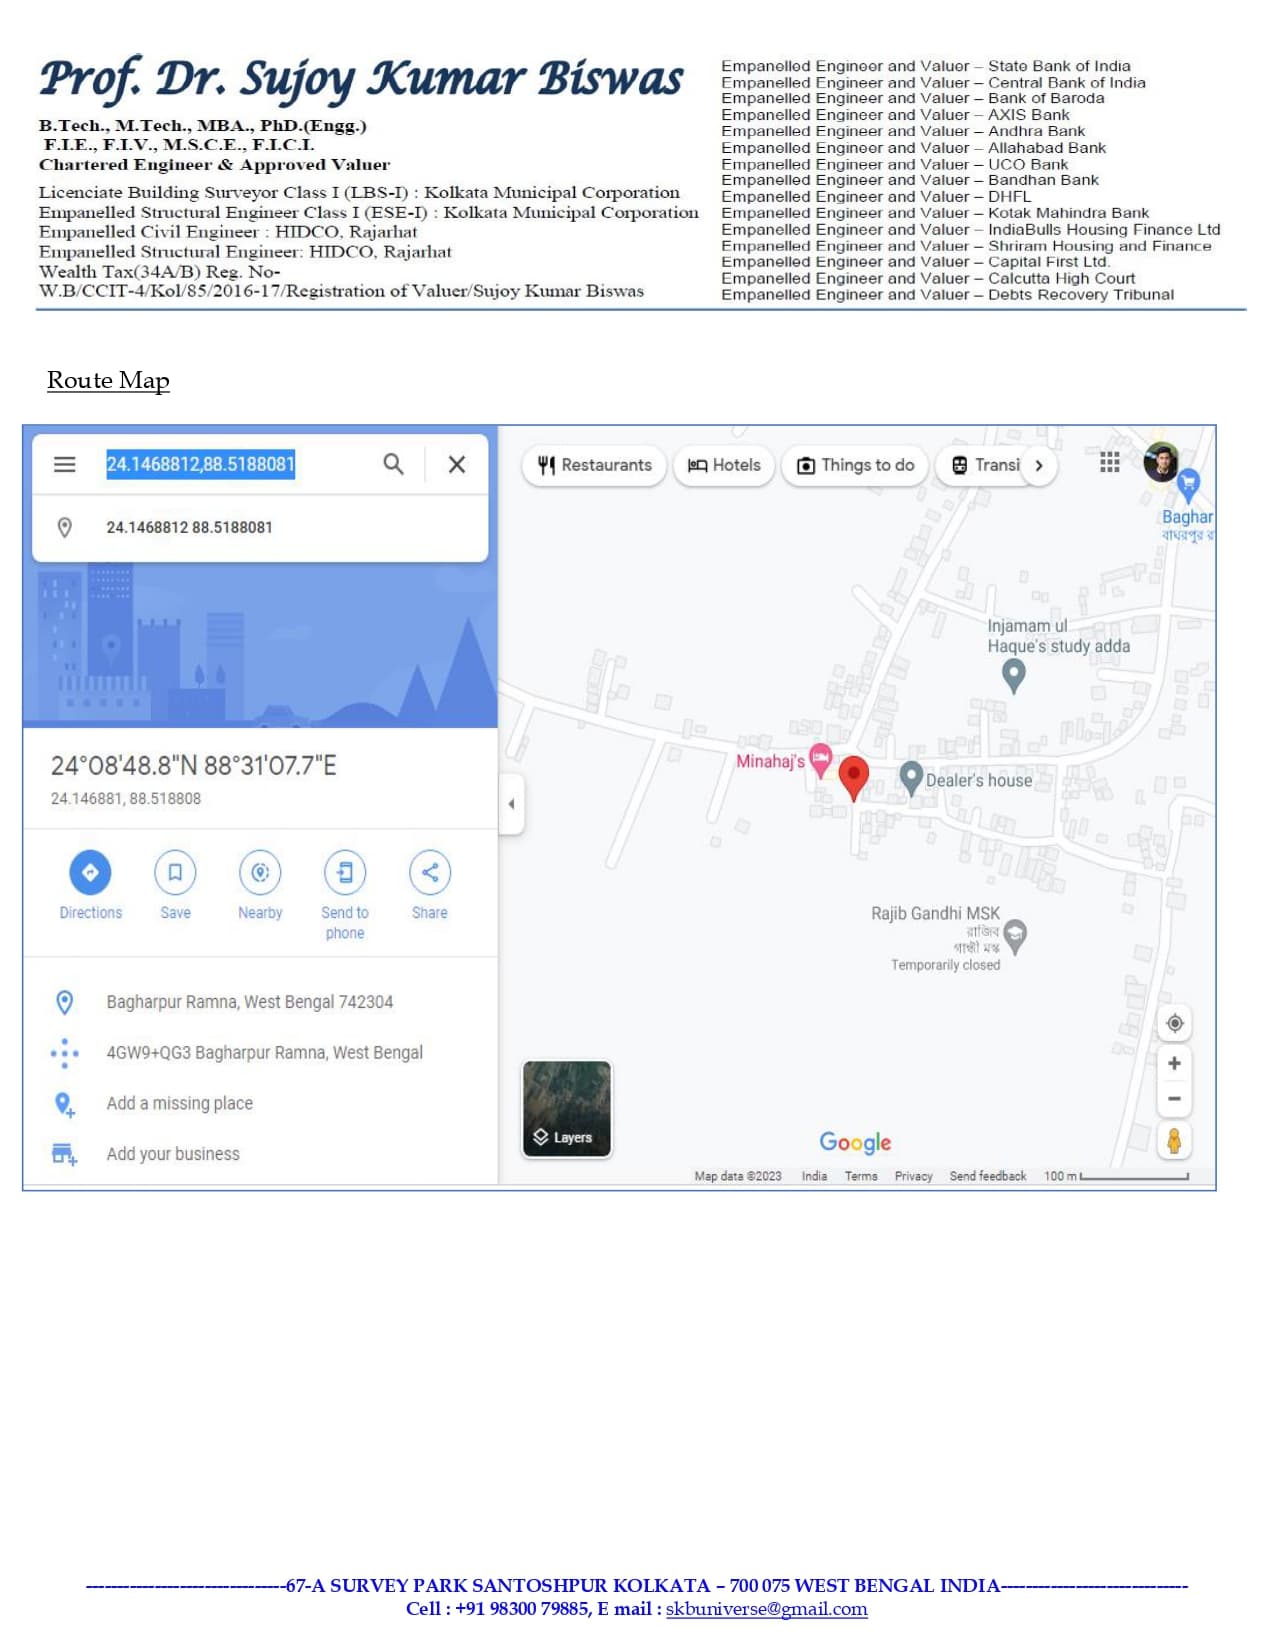The image size is (1275, 1650).
Task: Toggle the 100 m map scale
Action: click(x=1116, y=1176)
